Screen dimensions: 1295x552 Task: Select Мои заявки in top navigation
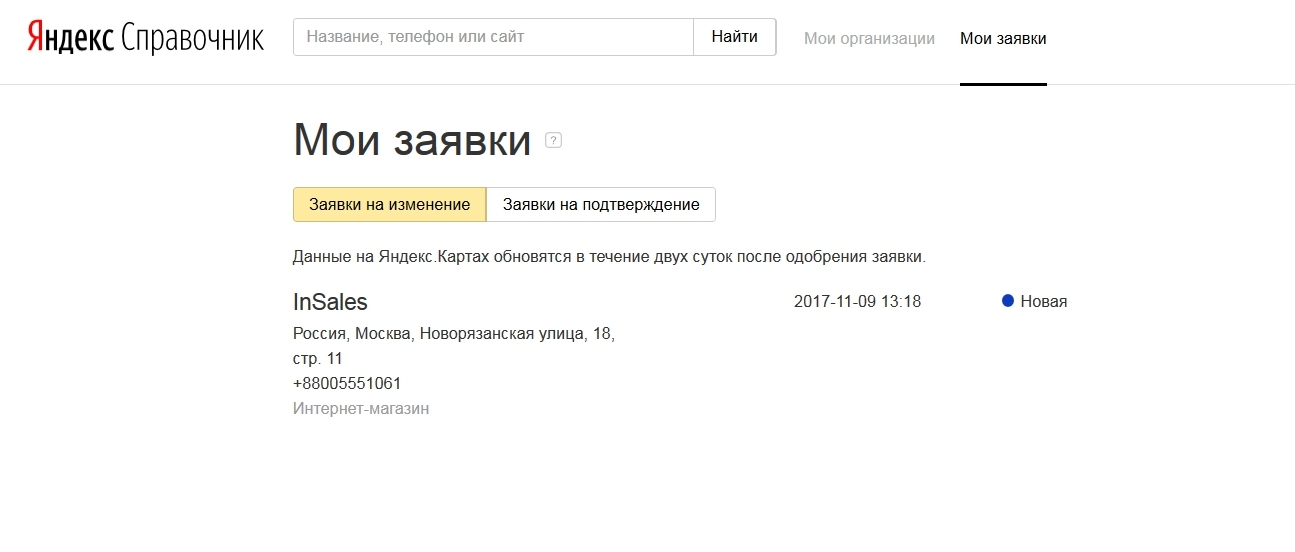click(1003, 39)
